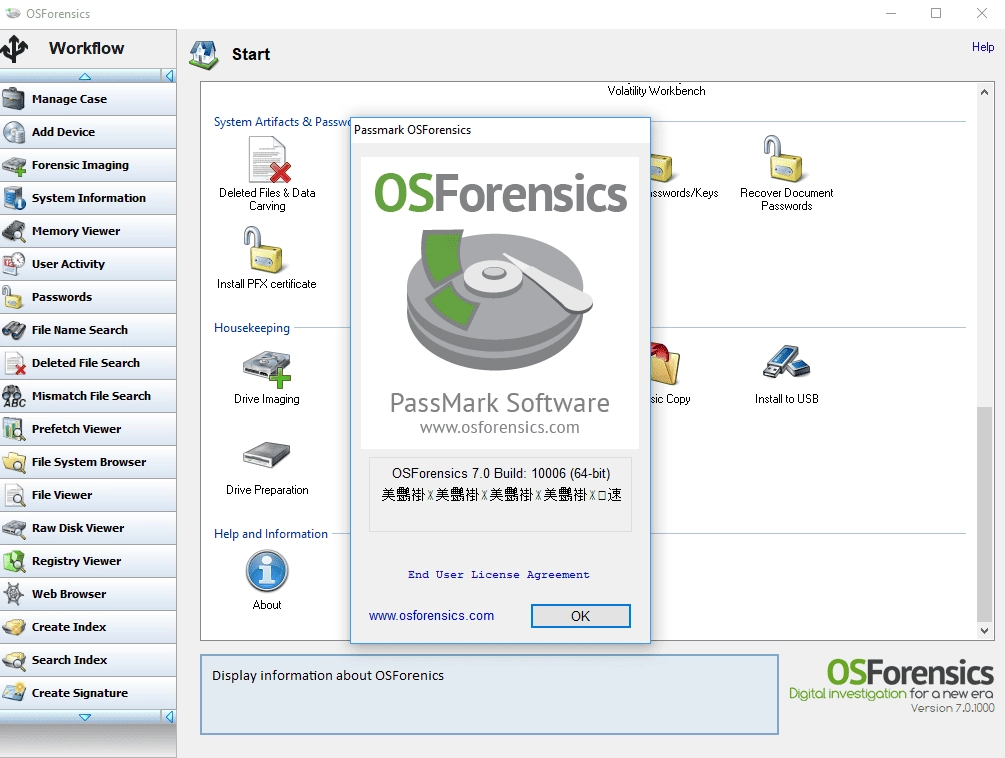
Task: Open the Help link
Action: 983,47
